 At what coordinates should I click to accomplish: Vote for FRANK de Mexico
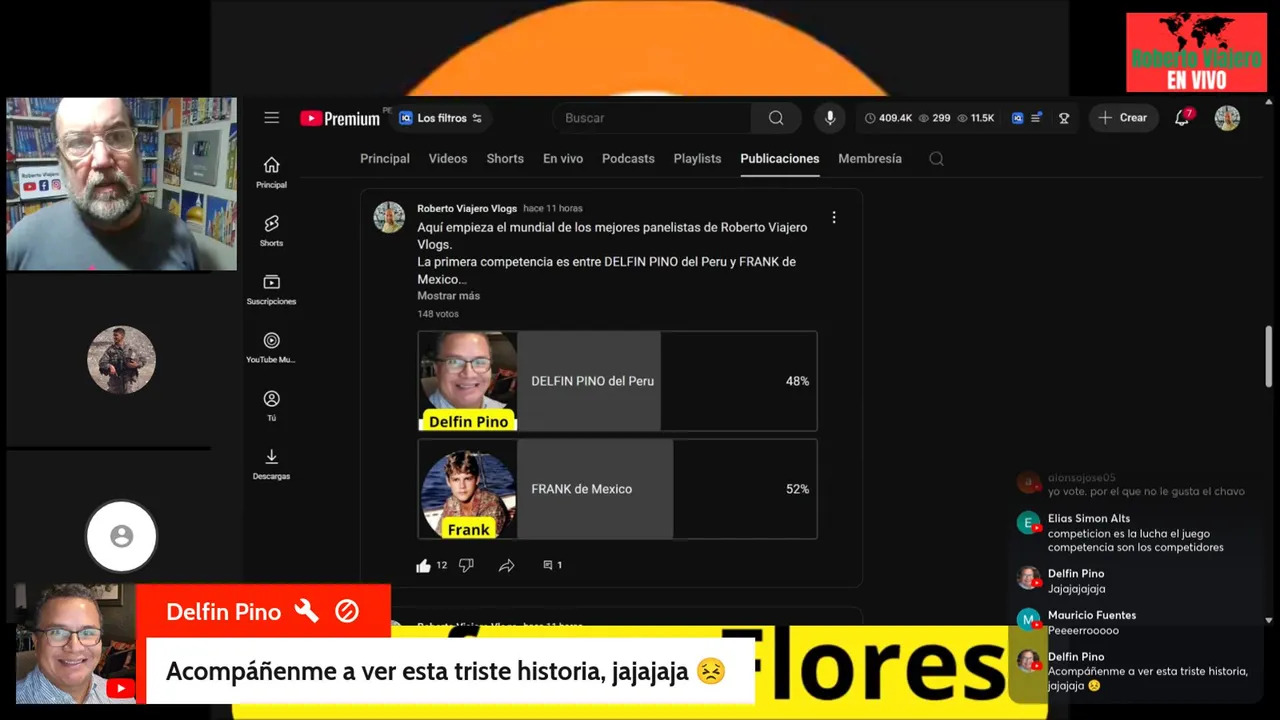point(617,489)
